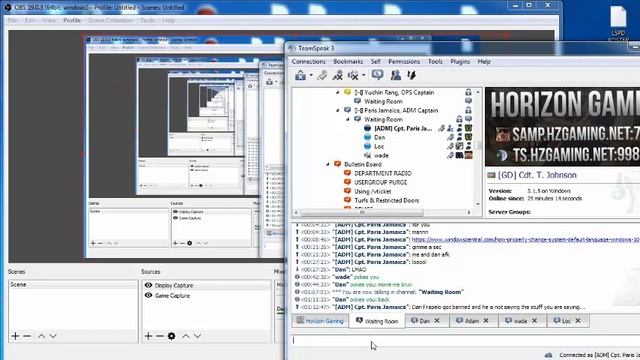Screen dimensions: 640x360
Task: Select Waiting Room under Yuchin Rang
Action: pos(383,102)
